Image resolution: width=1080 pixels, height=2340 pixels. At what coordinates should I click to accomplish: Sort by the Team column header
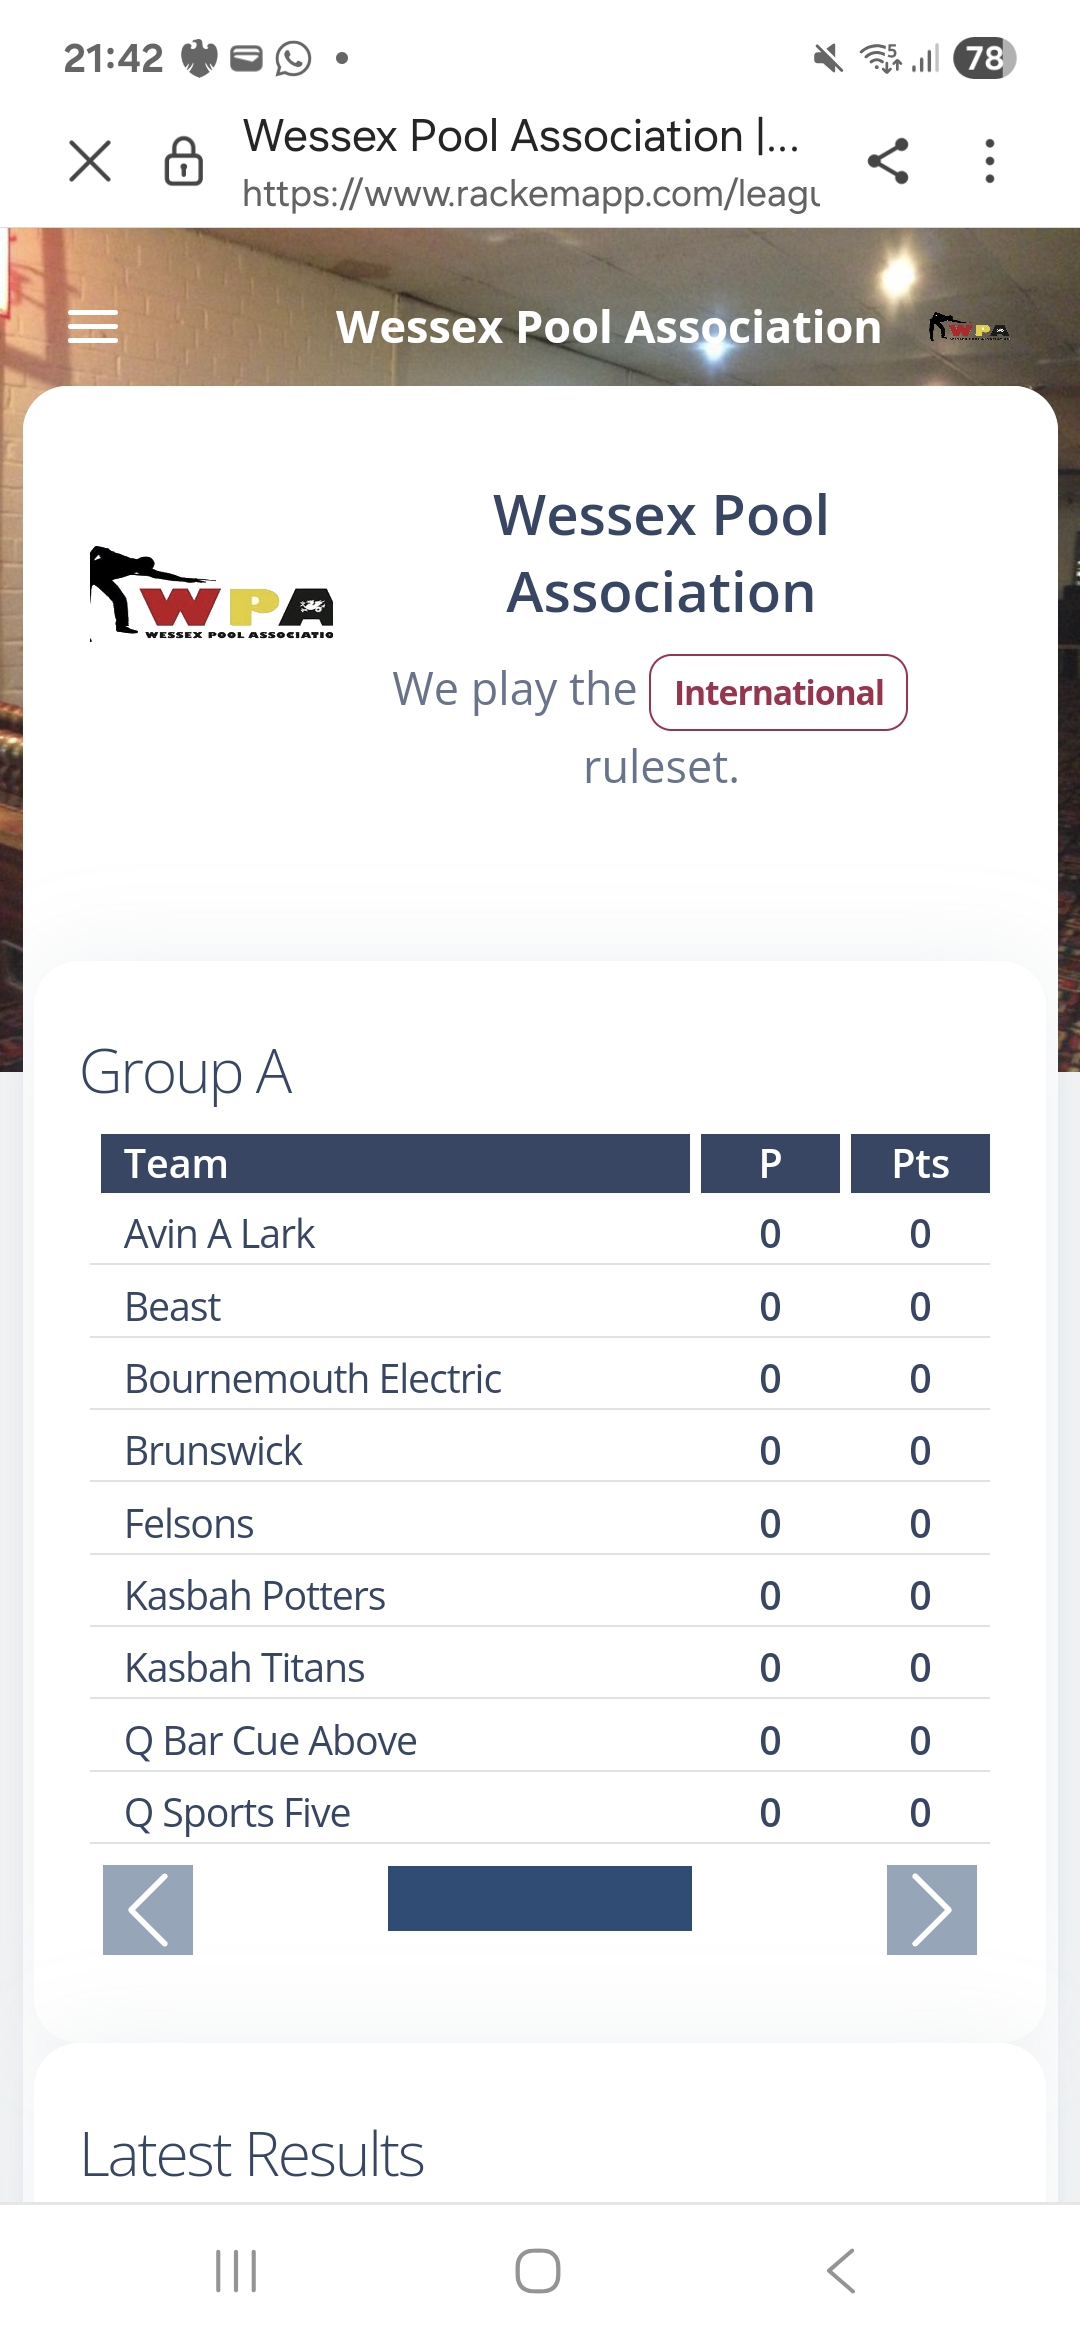[x=395, y=1163]
